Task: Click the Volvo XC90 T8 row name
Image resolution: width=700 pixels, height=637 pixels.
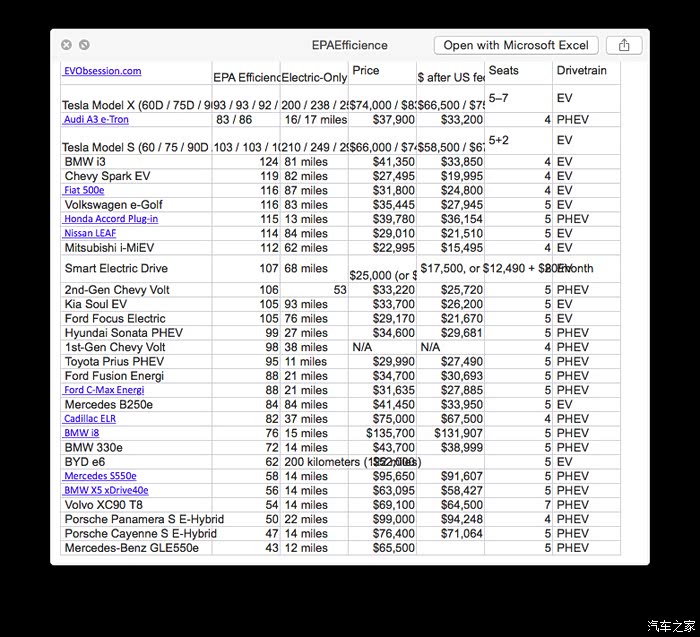Action: pyautogui.click(x=103, y=505)
